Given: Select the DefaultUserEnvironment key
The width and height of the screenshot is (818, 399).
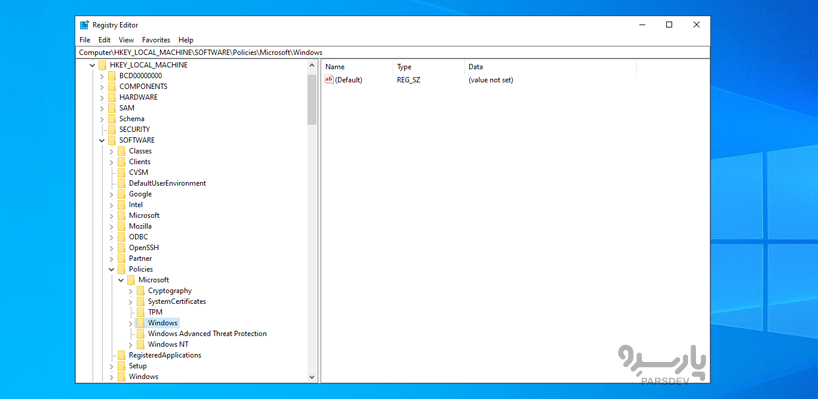Looking at the screenshot, I should 167,183.
